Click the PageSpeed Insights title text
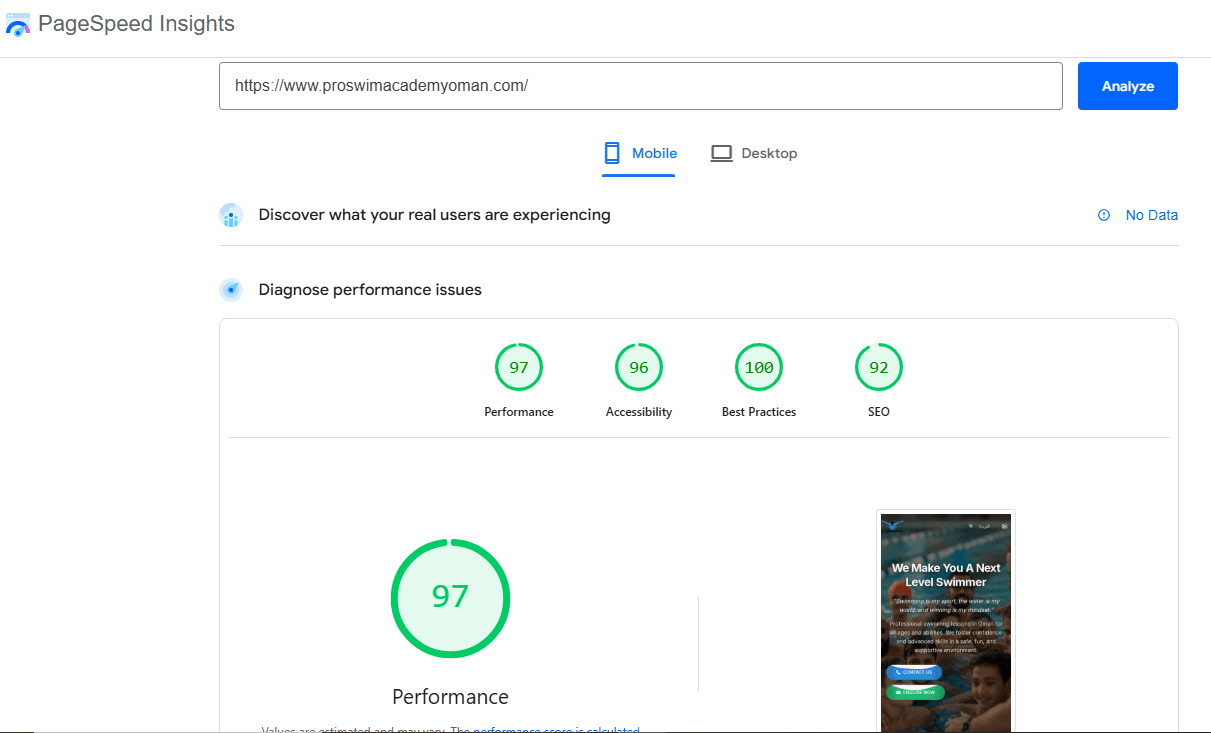 [136, 24]
